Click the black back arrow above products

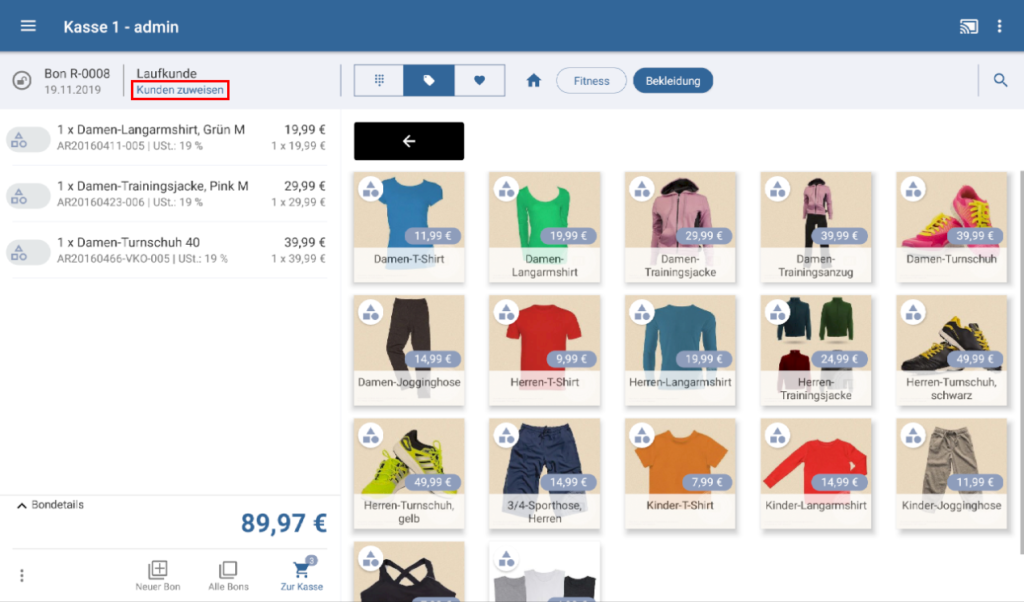408,140
